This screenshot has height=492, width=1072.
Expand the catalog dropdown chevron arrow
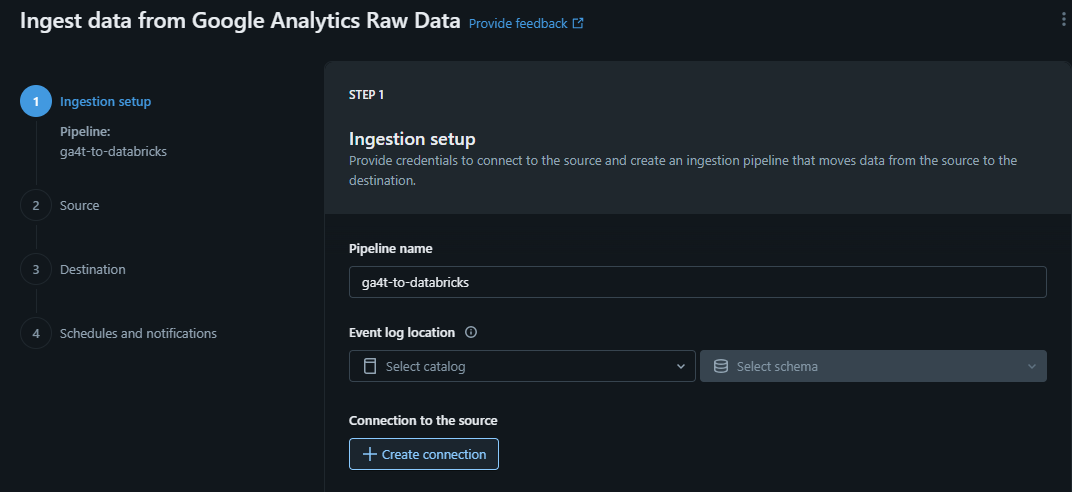click(x=681, y=366)
